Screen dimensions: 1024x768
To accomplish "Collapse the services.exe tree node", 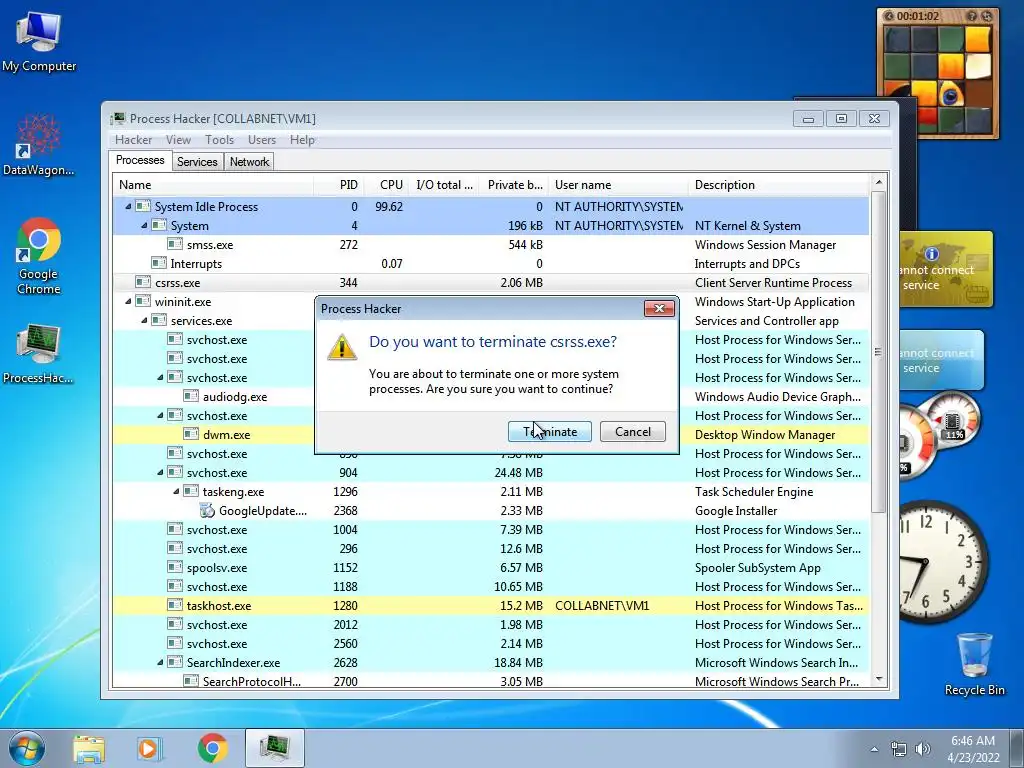I will [x=144, y=321].
